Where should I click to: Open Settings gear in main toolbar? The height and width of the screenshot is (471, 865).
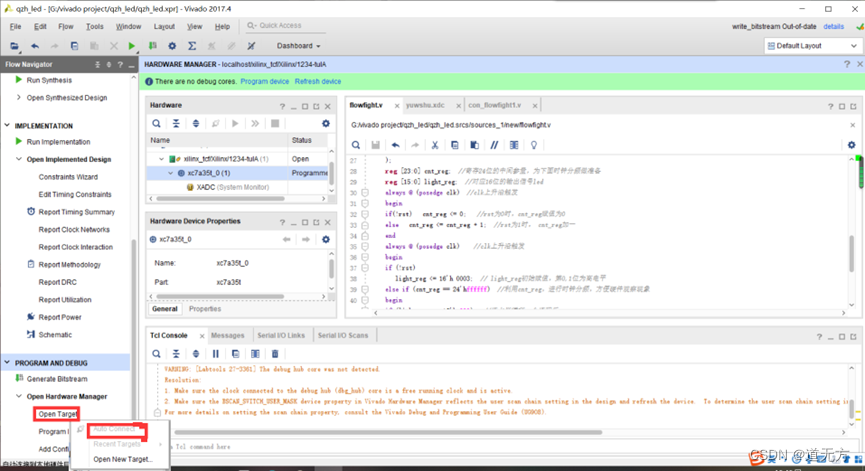click(172, 46)
